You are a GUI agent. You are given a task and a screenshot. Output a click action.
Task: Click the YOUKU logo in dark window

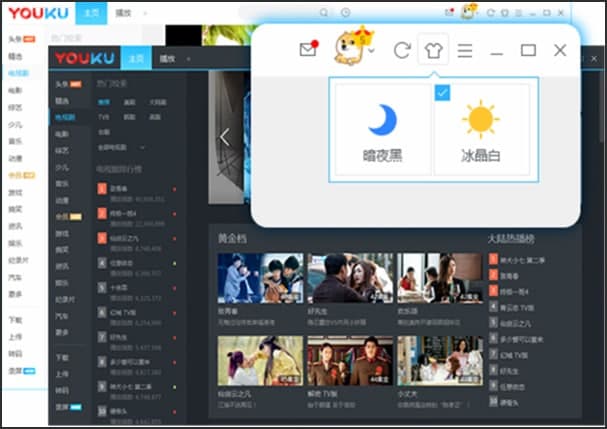pos(86,58)
